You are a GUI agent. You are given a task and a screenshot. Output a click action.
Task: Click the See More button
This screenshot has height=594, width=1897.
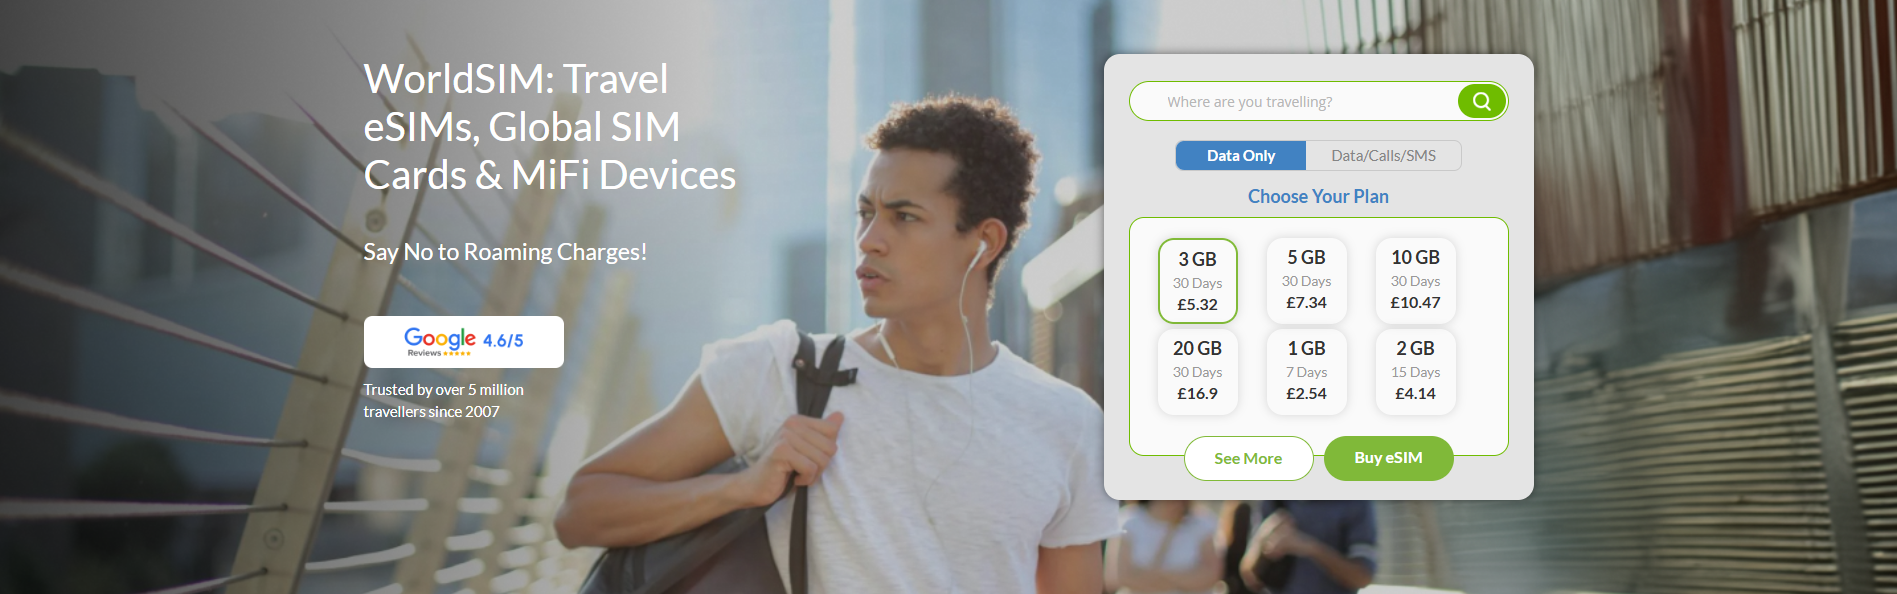coord(1248,458)
